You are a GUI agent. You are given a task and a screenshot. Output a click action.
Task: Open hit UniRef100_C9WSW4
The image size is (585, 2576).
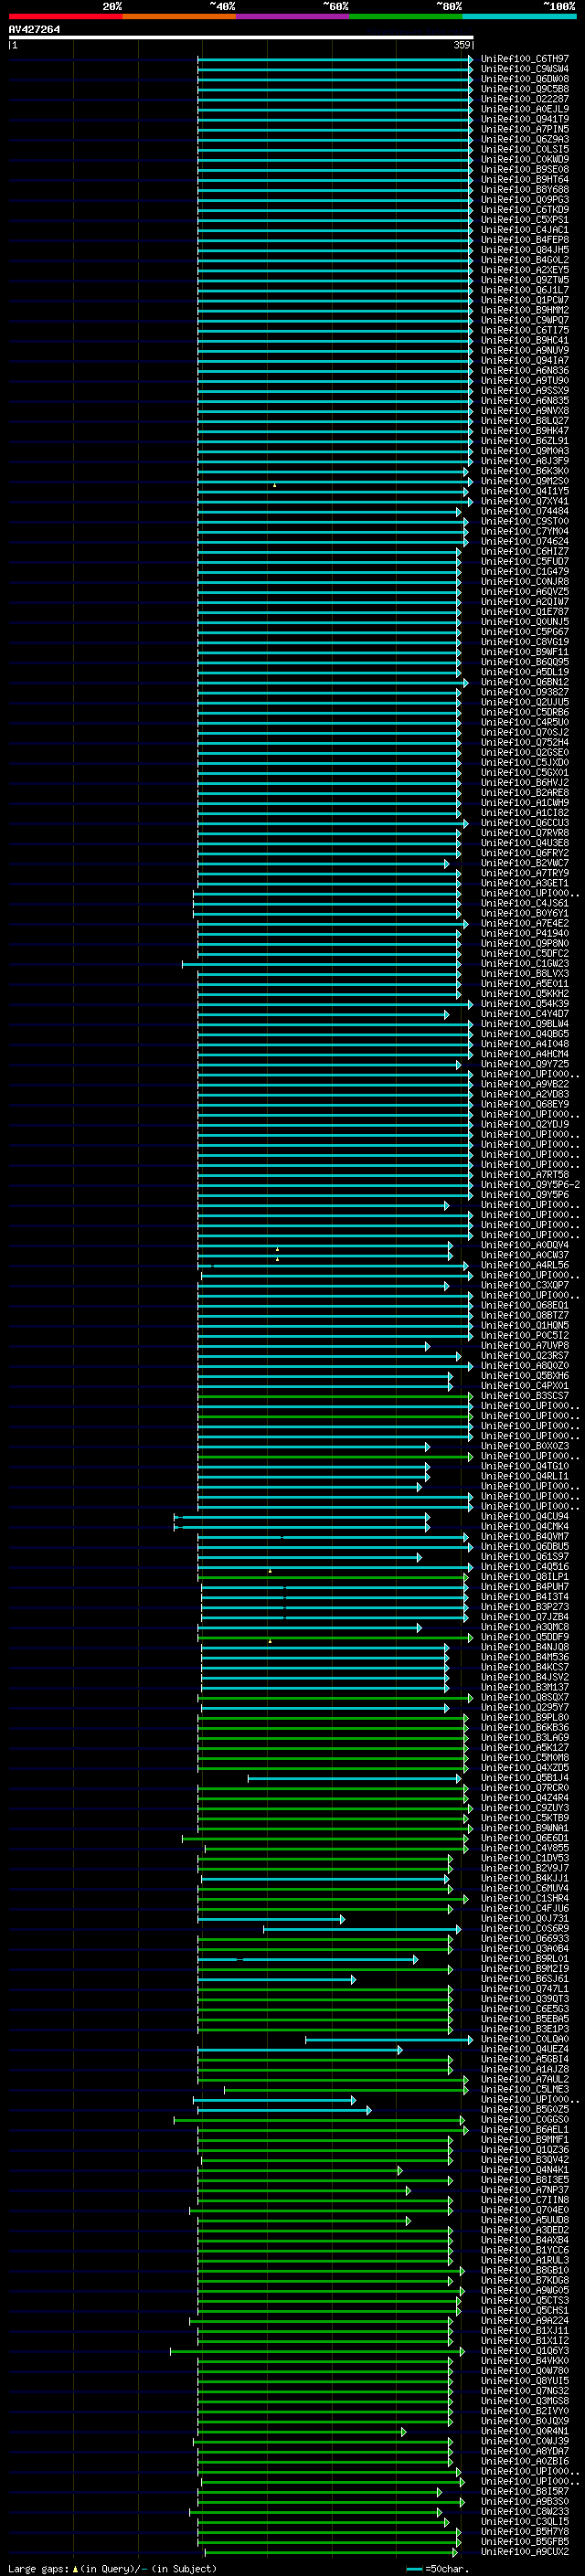point(525,69)
